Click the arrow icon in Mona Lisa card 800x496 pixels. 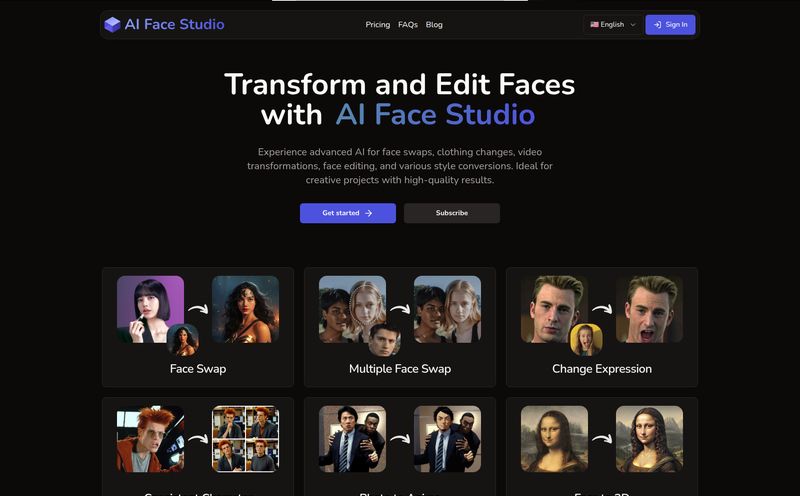[x=602, y=438]
